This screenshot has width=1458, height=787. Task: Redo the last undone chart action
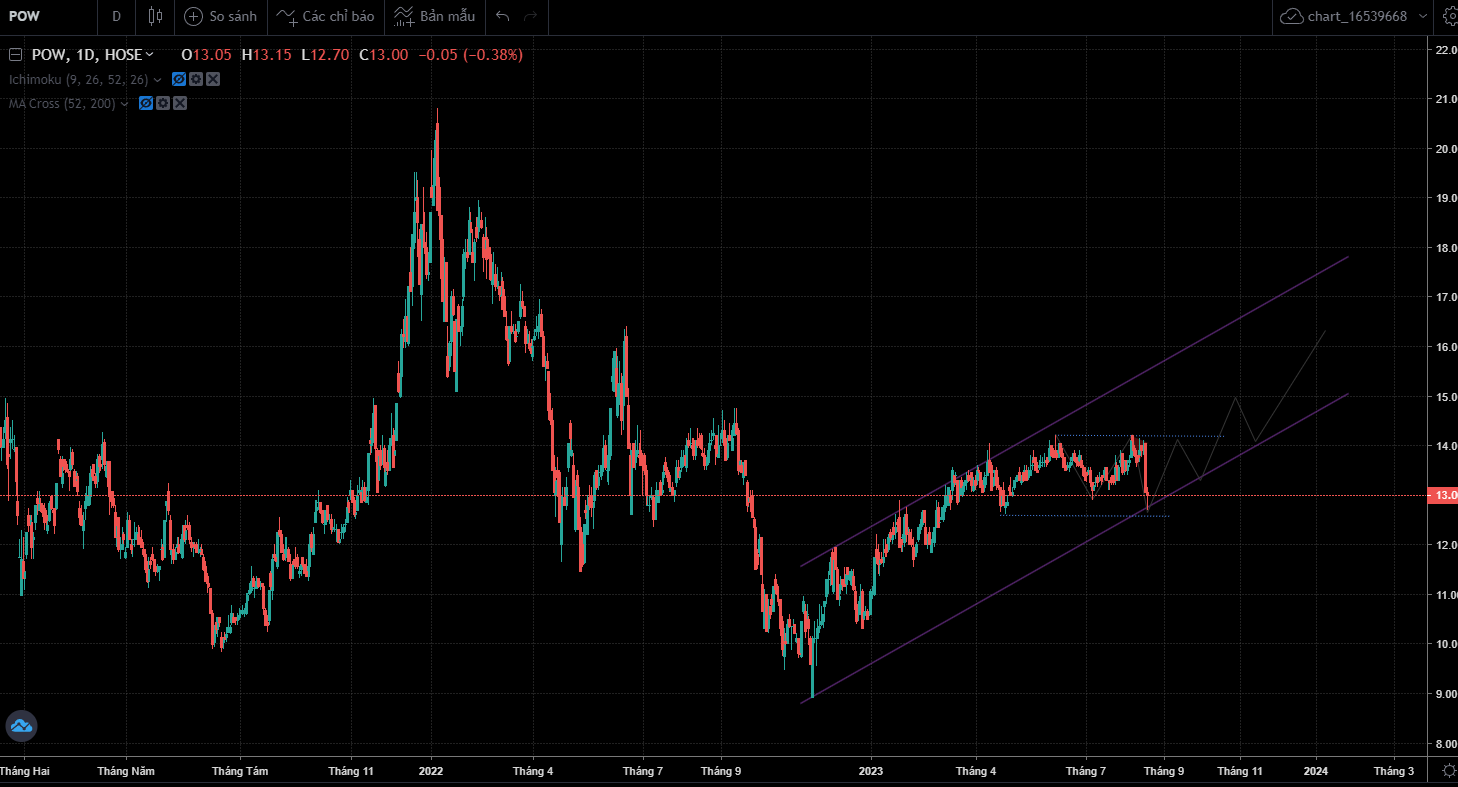(x=530, y=16)
